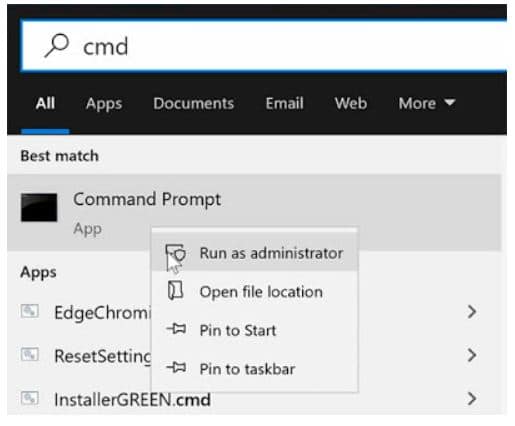Image resolution: width=515 pixels, height=426 pixels.
Task: Switch to the Apps filter tab
Action: 104,104
